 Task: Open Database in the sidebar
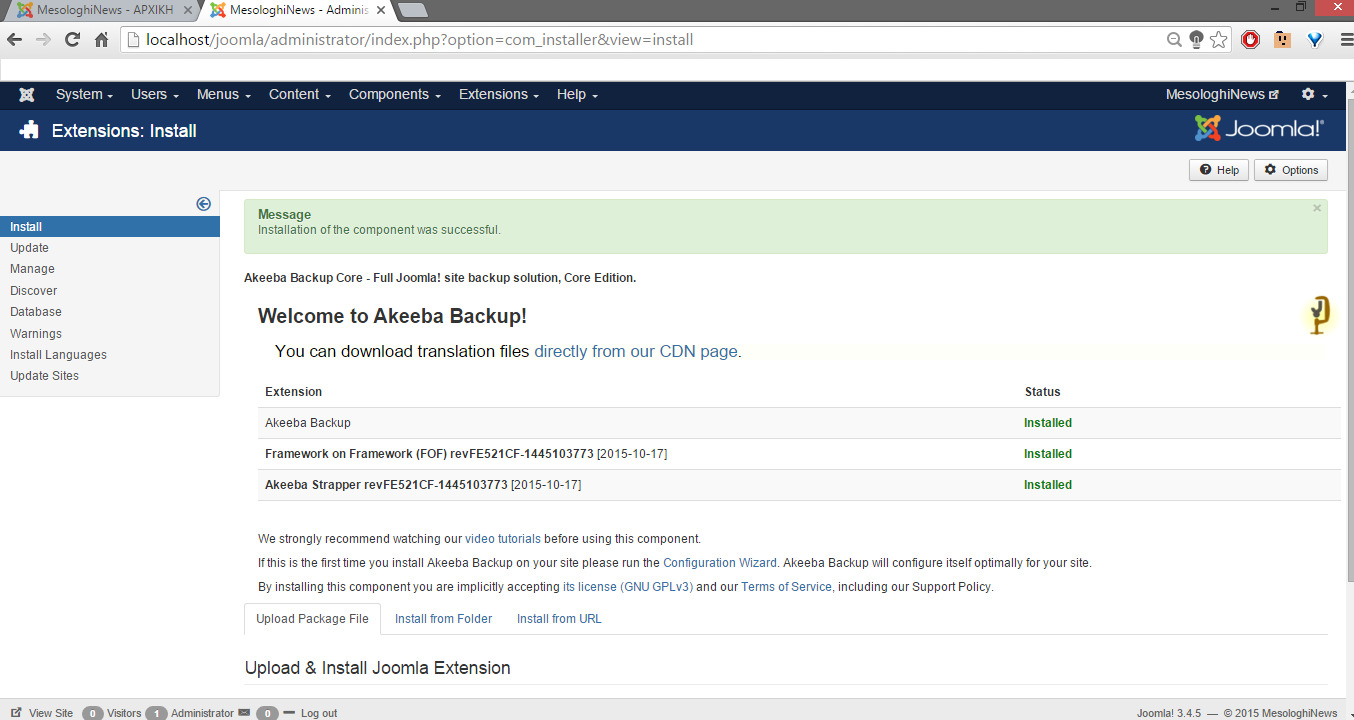pyautogui.click(x=36, y=312)
